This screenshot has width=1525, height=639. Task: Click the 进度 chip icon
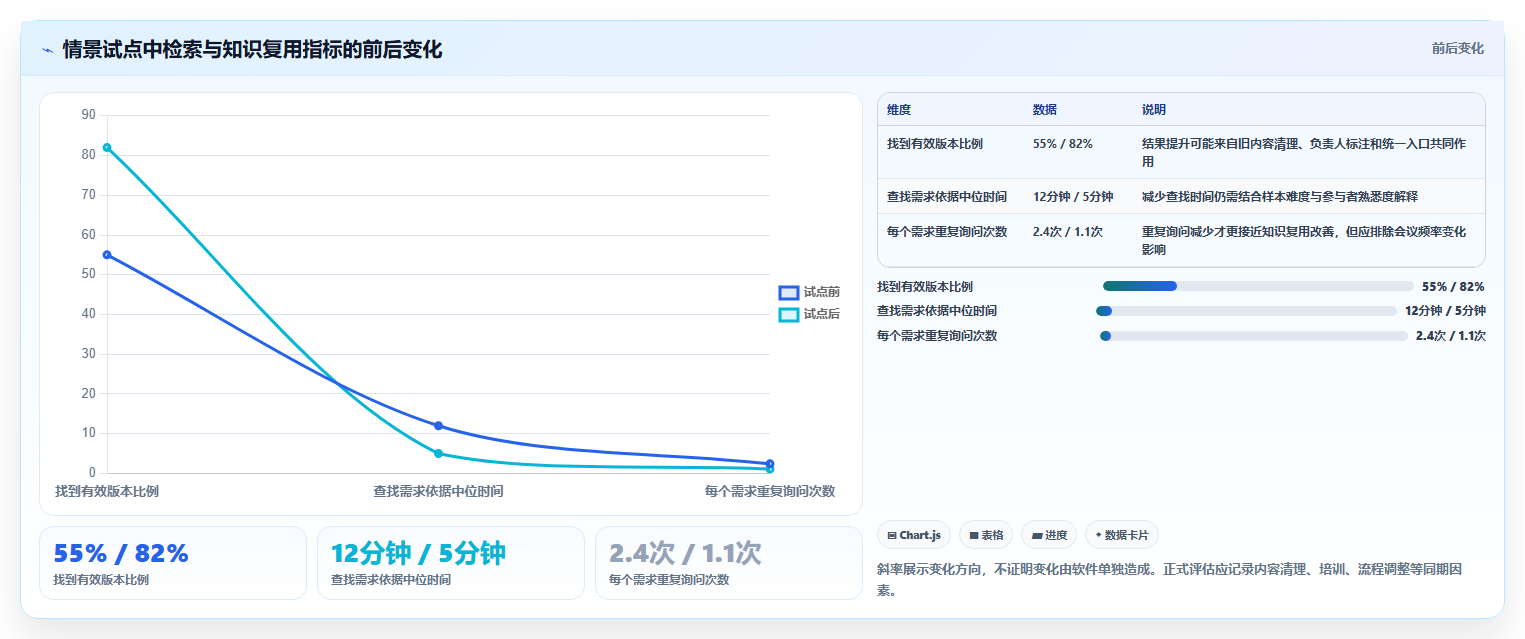[x=1037, y=536]
